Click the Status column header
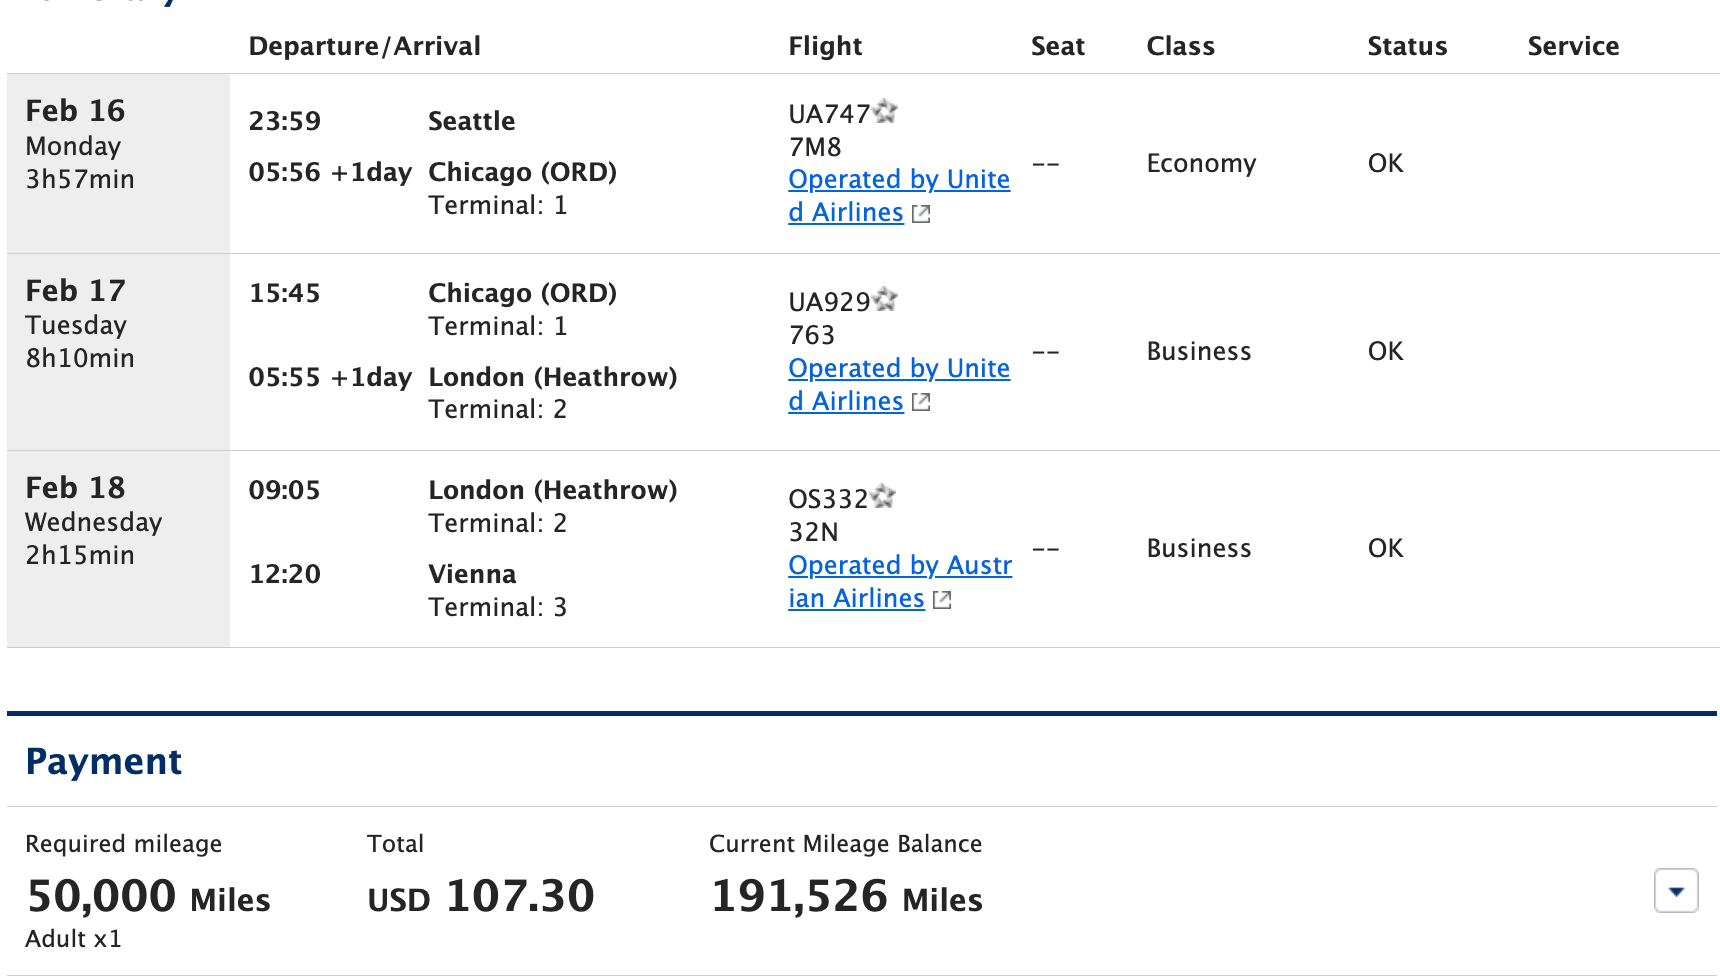Viewport: 1720px width, 980px height. point(1406,46)
